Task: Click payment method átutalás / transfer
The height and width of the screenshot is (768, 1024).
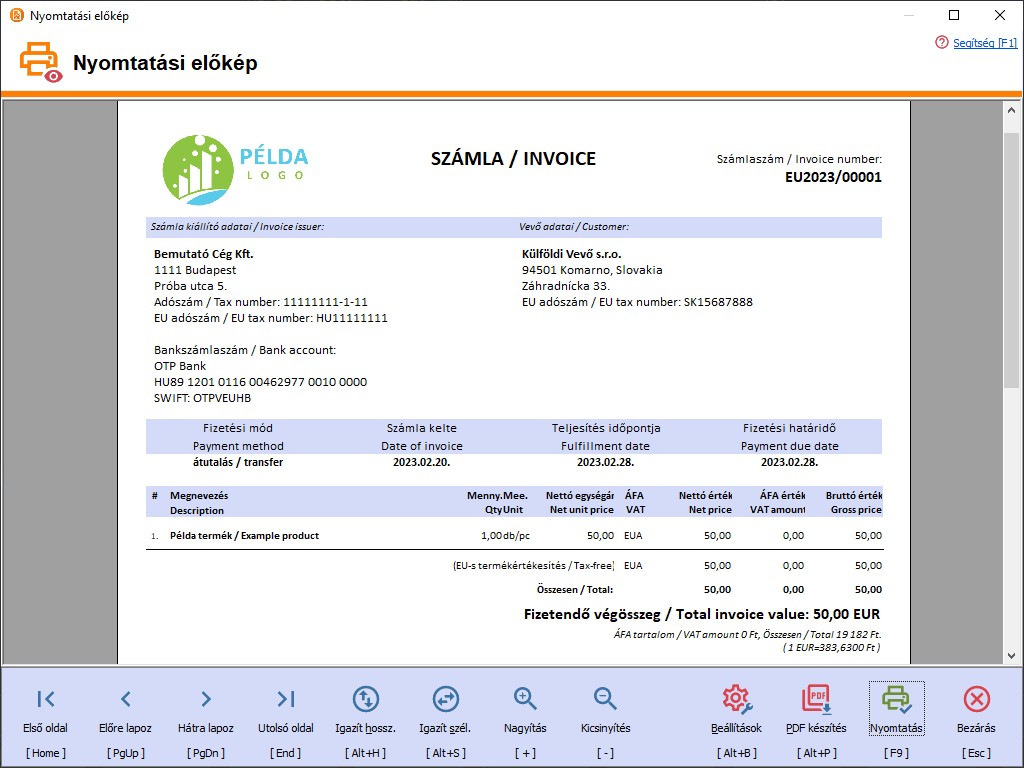Action: pos(238,462)
